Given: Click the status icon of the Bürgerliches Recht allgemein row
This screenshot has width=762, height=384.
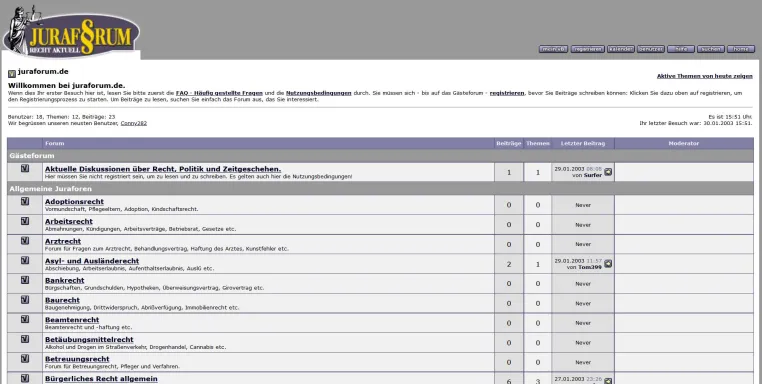Looking at the screenshot, I should coord(25,378).
